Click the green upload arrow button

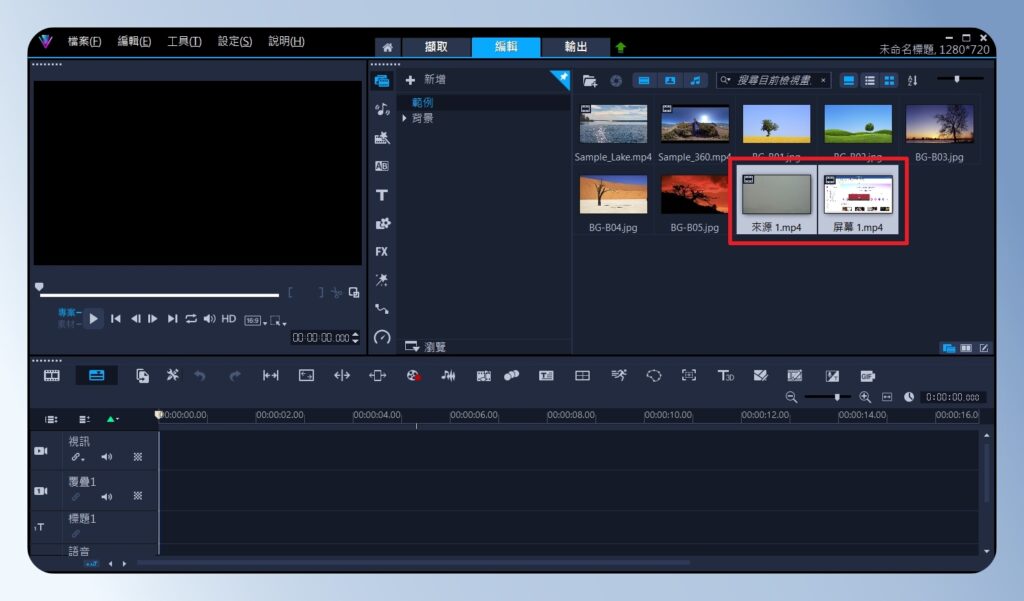(620, 47)
